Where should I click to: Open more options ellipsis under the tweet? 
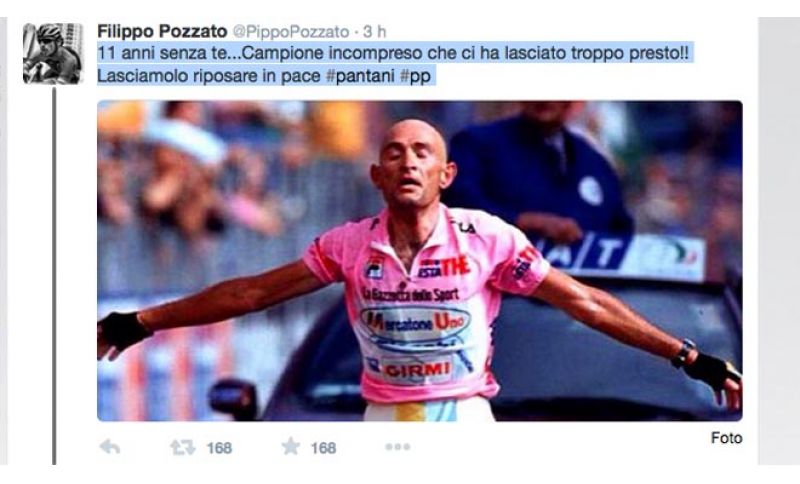(x=397, y=447)
